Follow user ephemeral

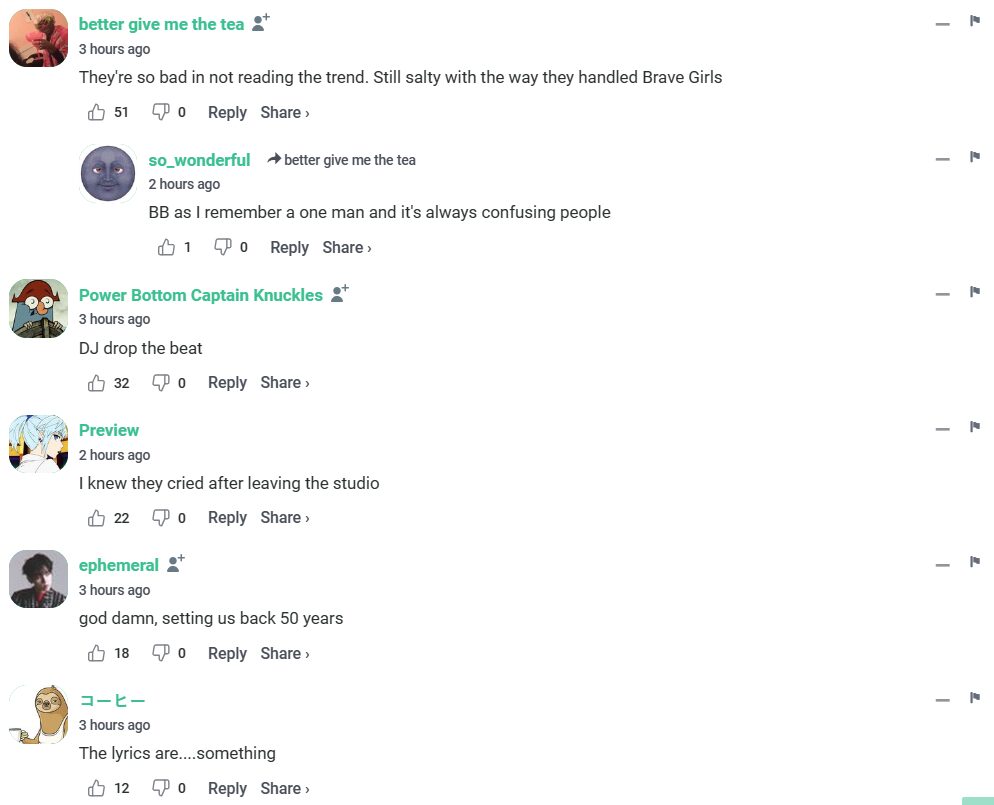pos(176,564)
